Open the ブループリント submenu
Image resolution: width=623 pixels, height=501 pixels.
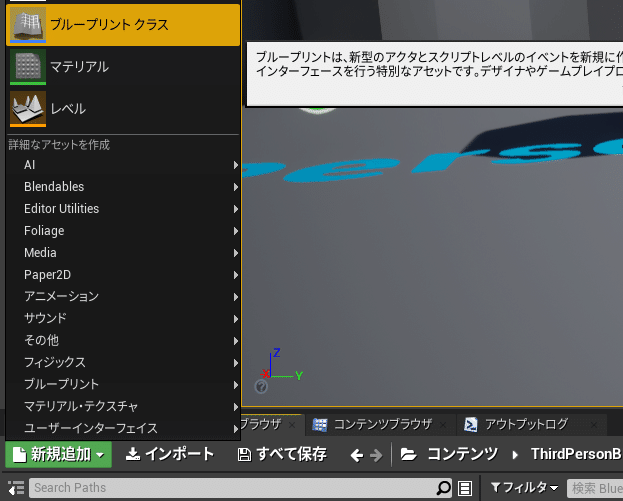click(x=123, y=385)
